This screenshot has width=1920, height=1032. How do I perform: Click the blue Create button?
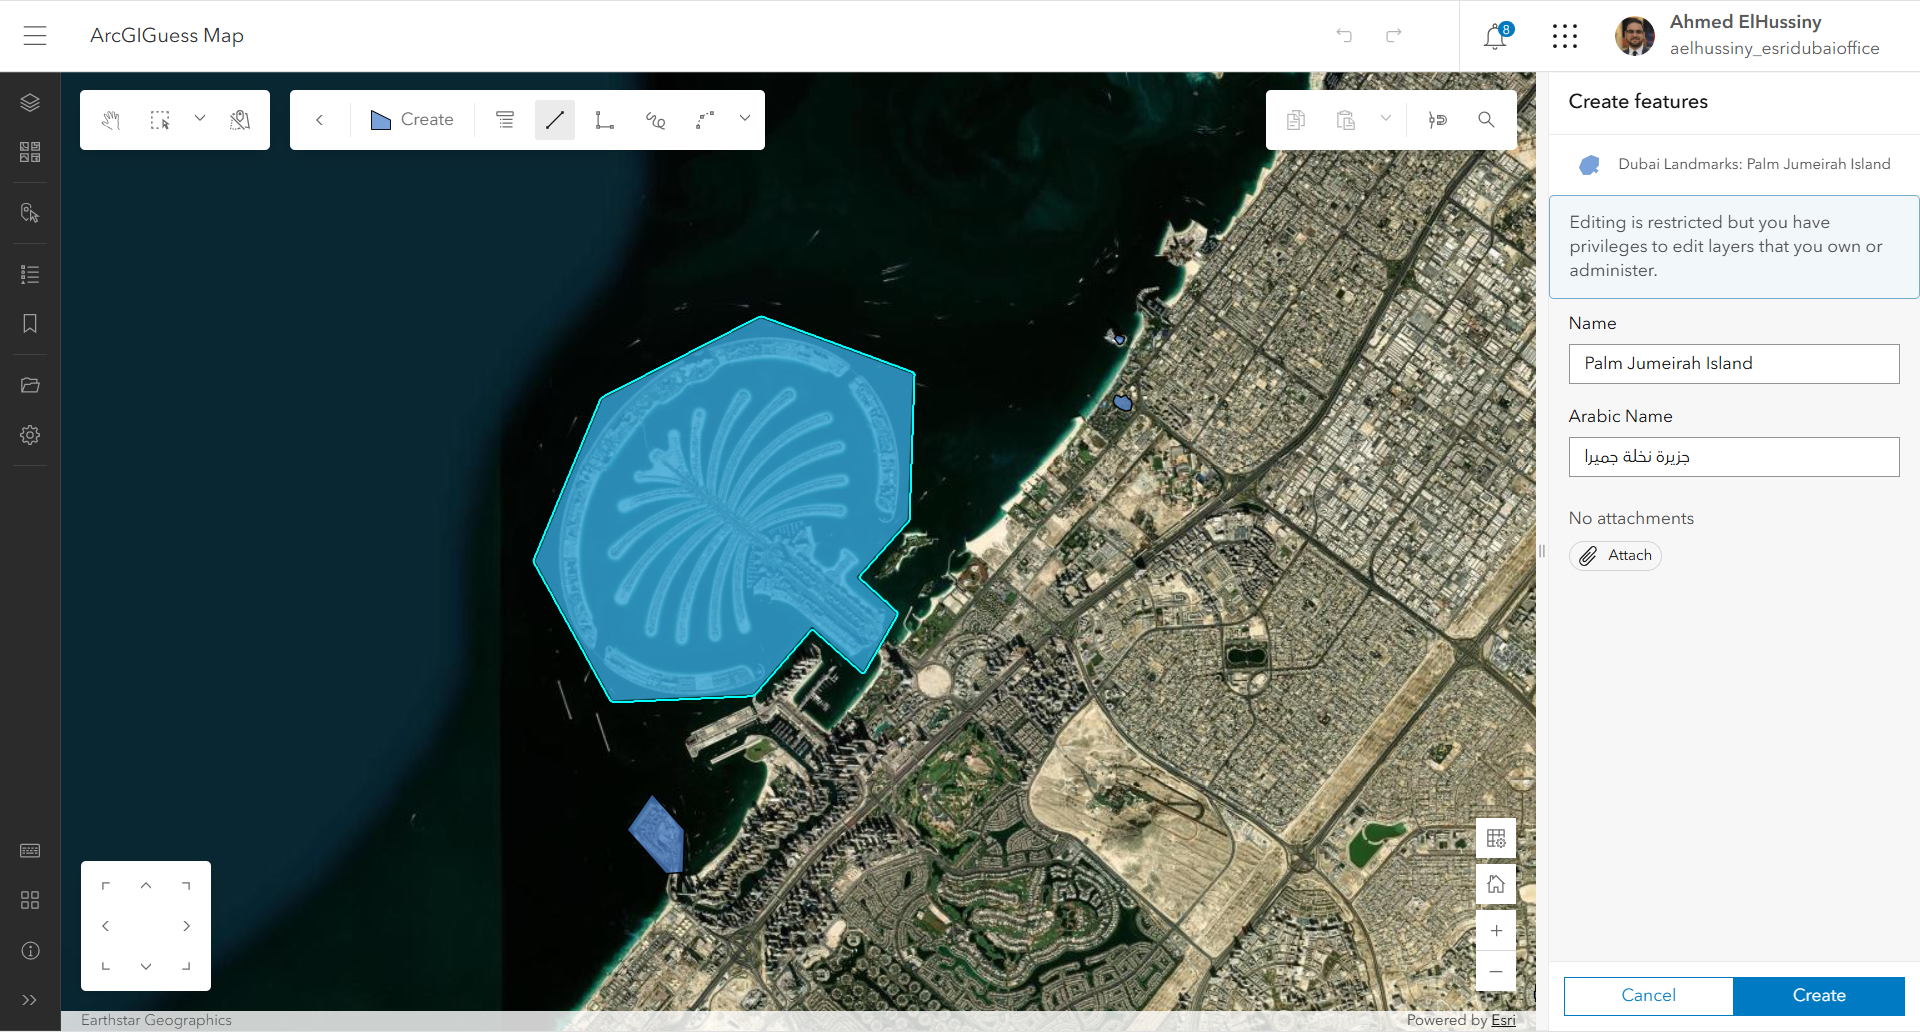(x=1819, y=996)
